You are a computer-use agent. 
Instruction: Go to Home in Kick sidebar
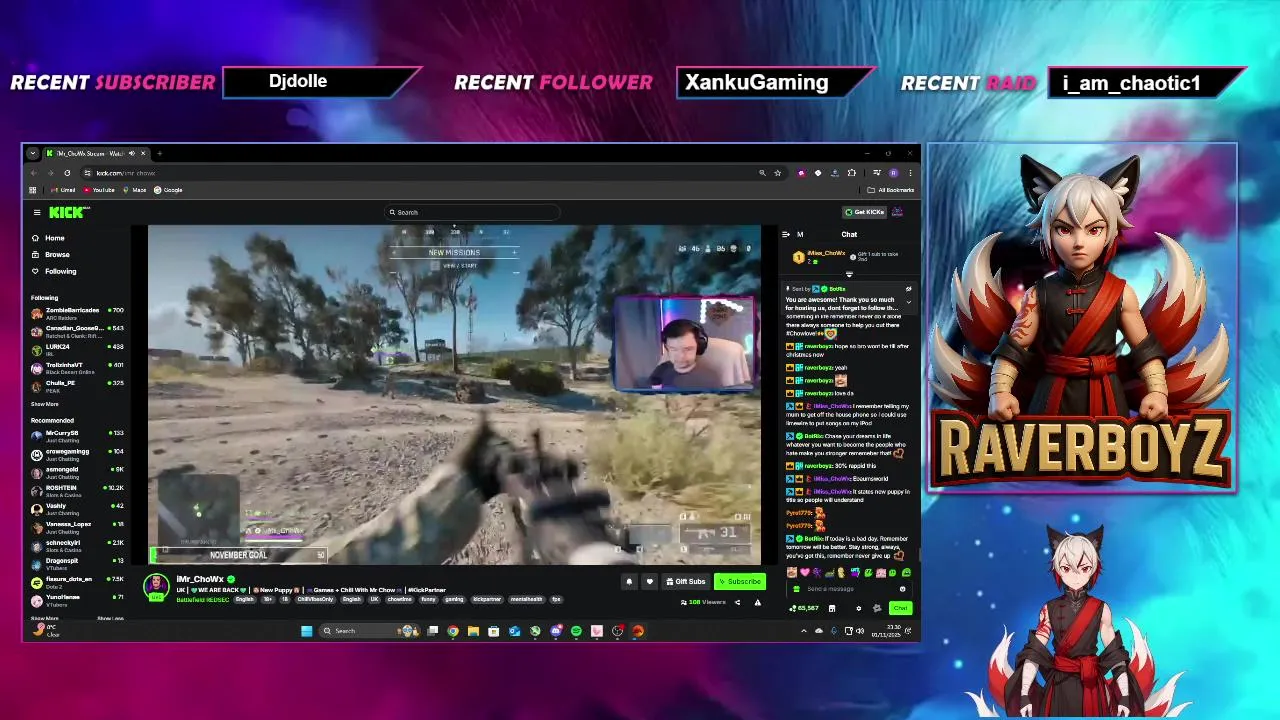[x=48, y=238]
